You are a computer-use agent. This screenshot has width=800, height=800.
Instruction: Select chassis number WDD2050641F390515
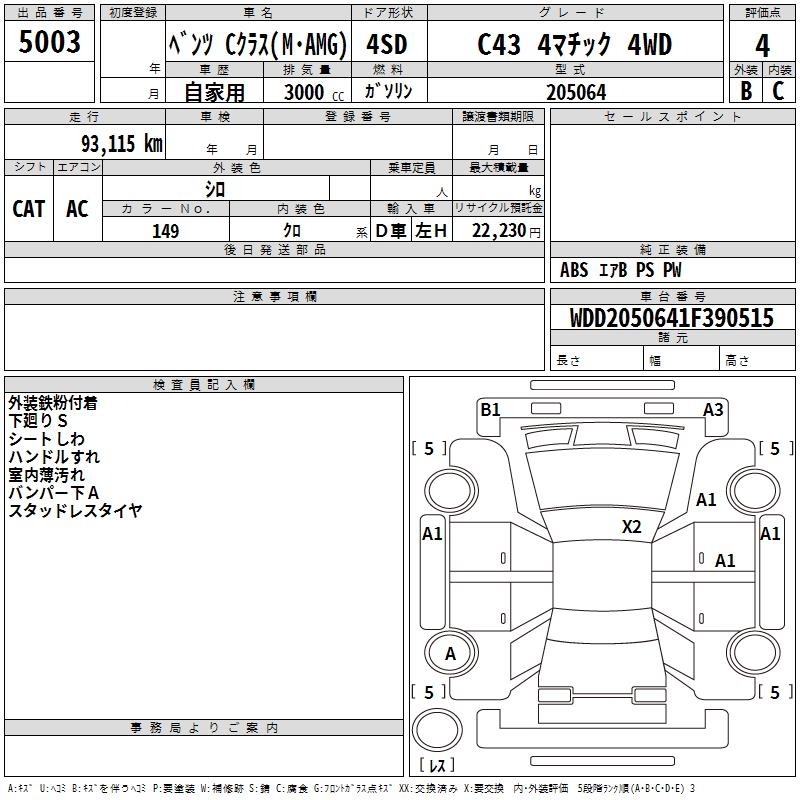[671, 318]
